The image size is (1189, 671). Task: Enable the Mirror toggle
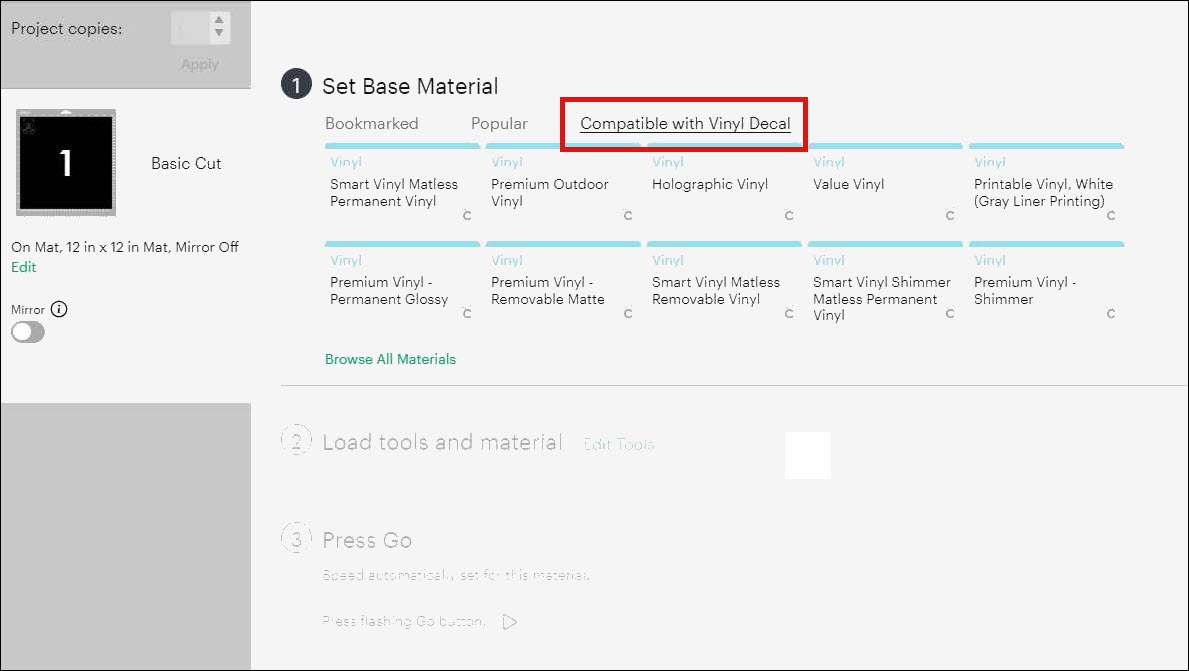tap(28, 331)
